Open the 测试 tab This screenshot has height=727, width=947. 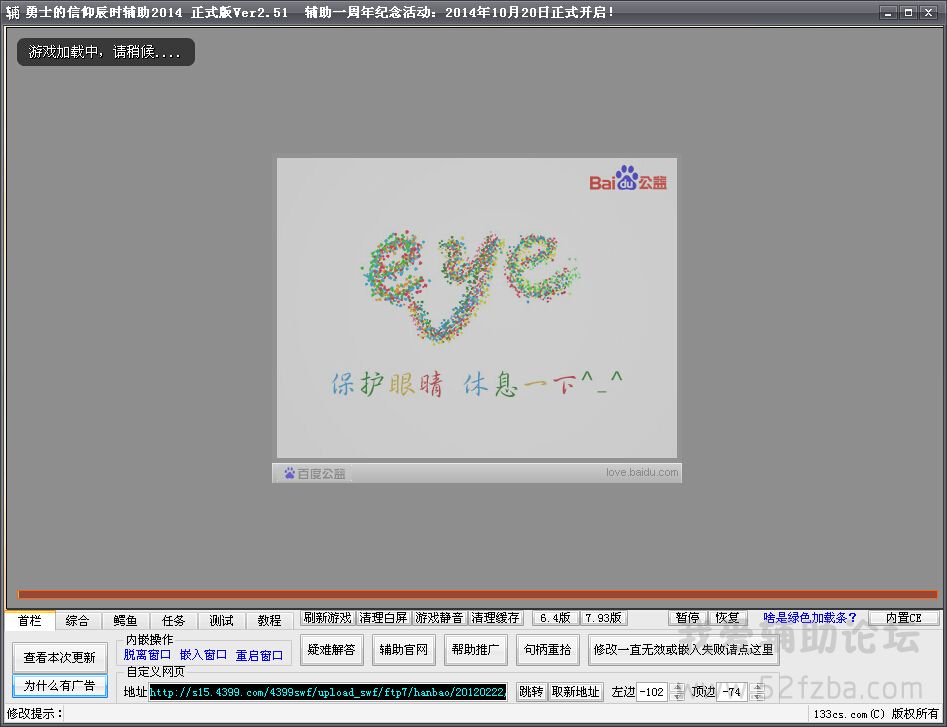[x=221, y=621]
